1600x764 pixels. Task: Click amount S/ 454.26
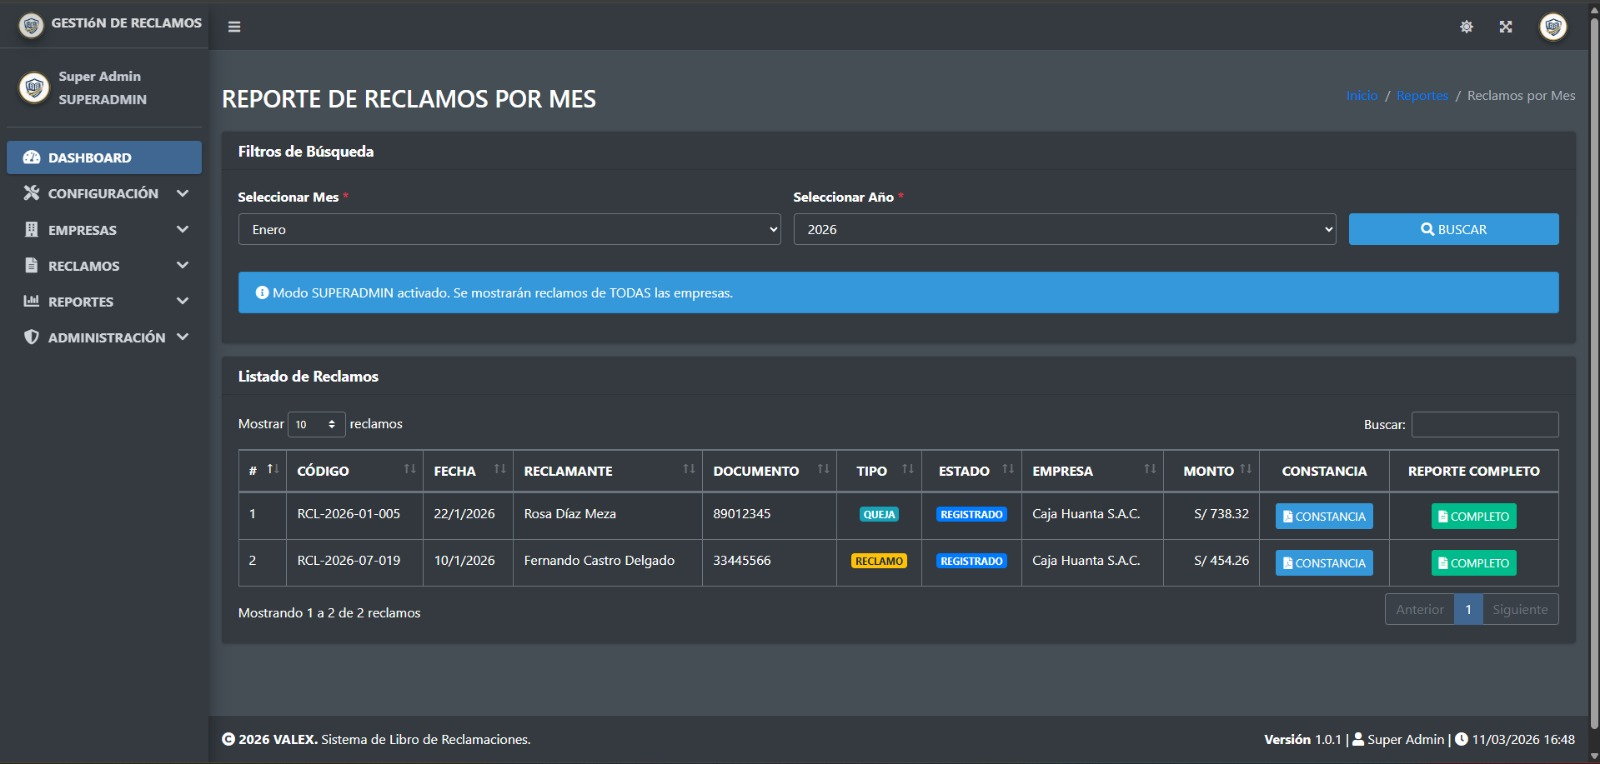pos(1221,561)
